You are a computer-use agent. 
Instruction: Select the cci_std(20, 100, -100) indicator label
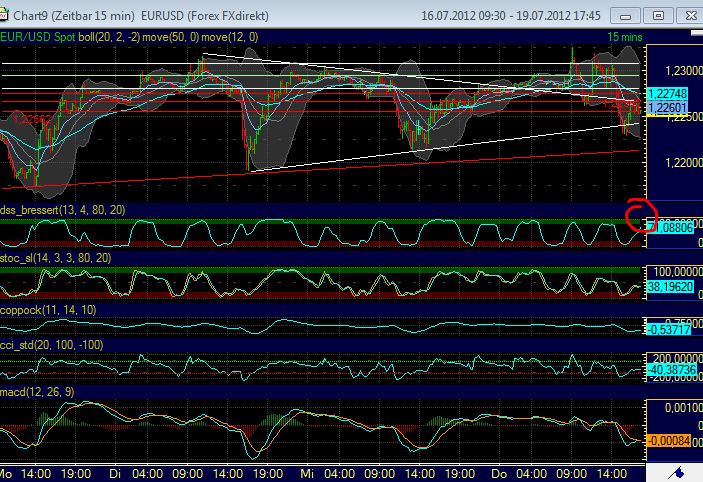pyautogui.click(x=52, y=345)
